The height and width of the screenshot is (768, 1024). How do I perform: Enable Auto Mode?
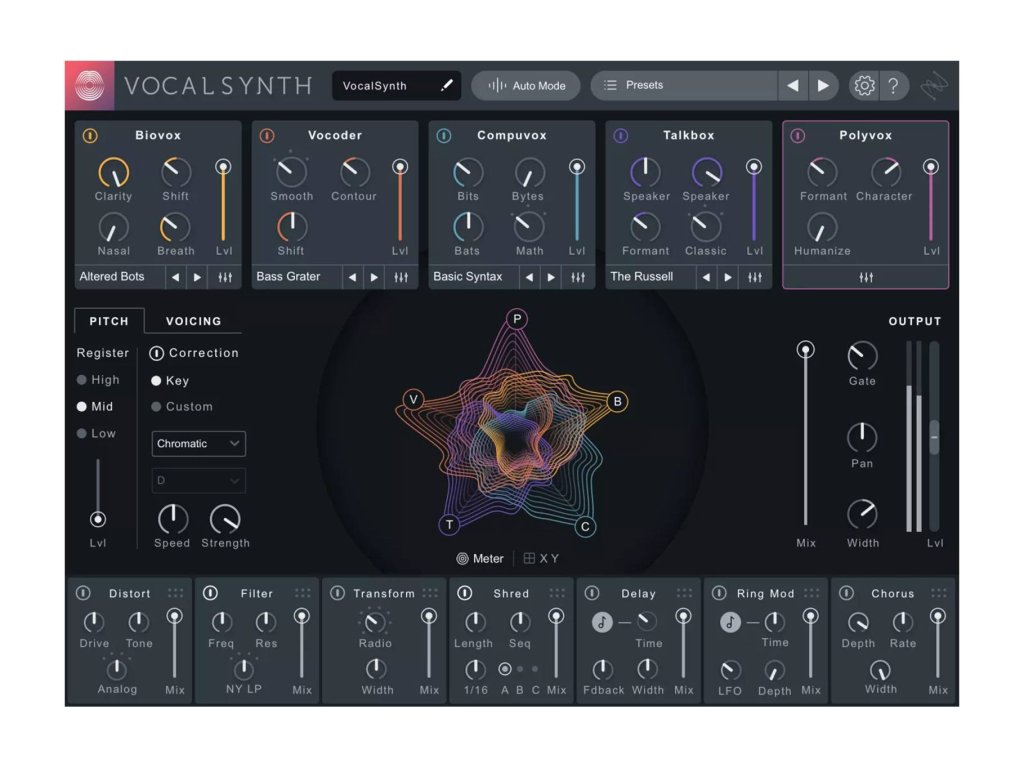[526, 86]
